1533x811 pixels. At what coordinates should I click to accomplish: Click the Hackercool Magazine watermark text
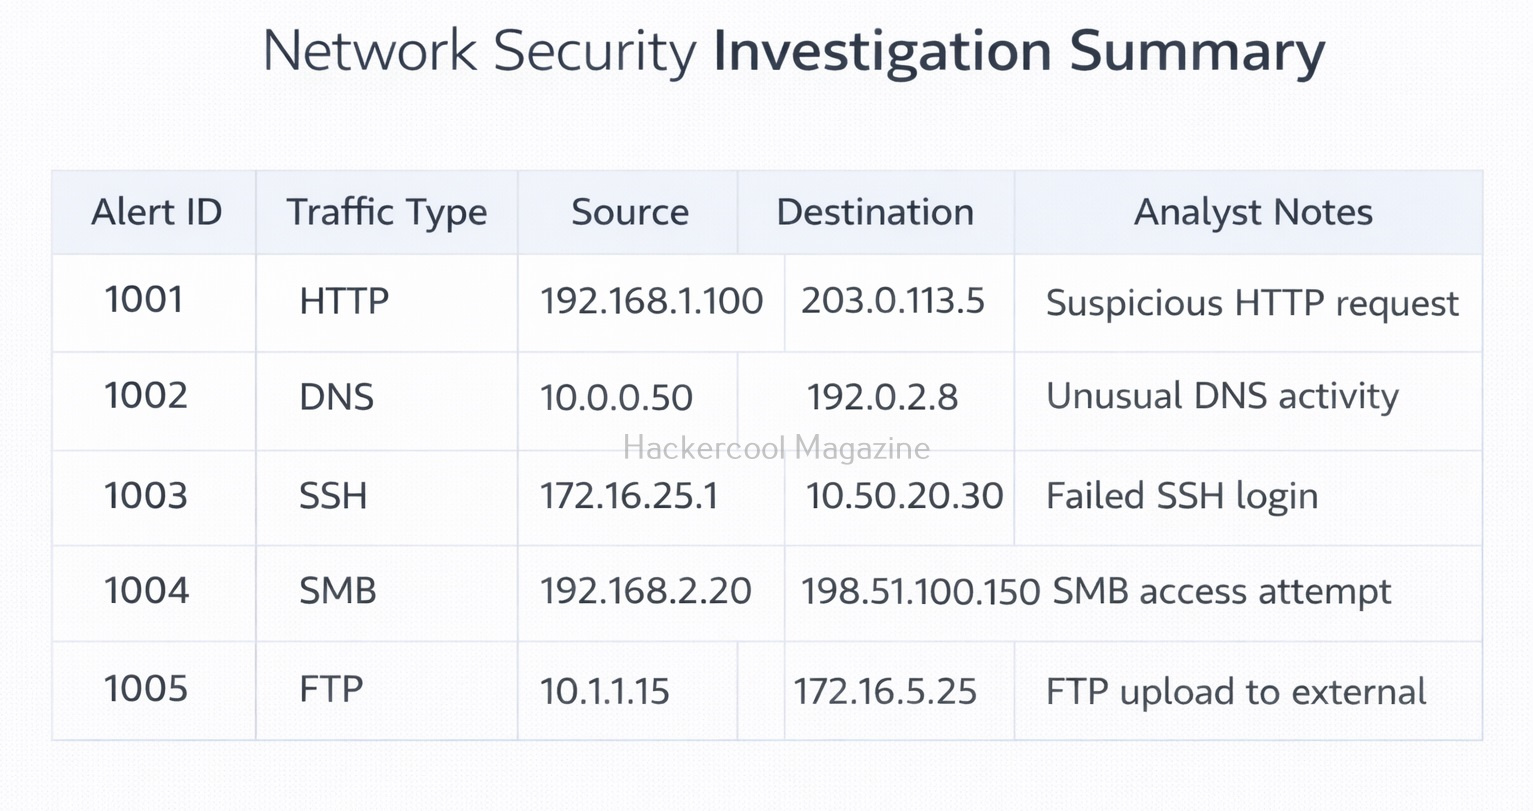[x=776, y=447]
